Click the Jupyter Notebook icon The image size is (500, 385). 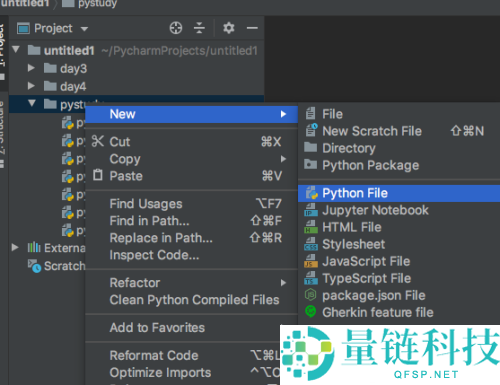point(311,210)
